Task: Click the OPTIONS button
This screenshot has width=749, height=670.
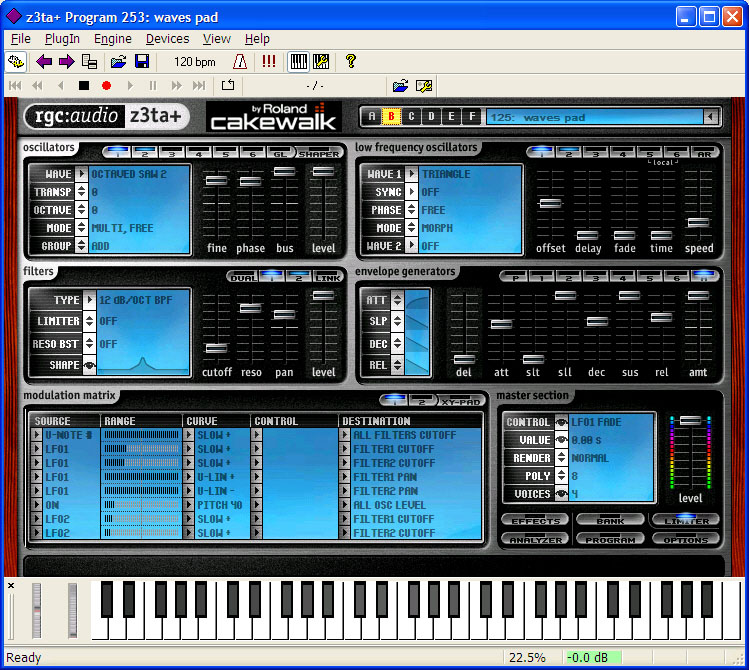Action: (686, 539)
